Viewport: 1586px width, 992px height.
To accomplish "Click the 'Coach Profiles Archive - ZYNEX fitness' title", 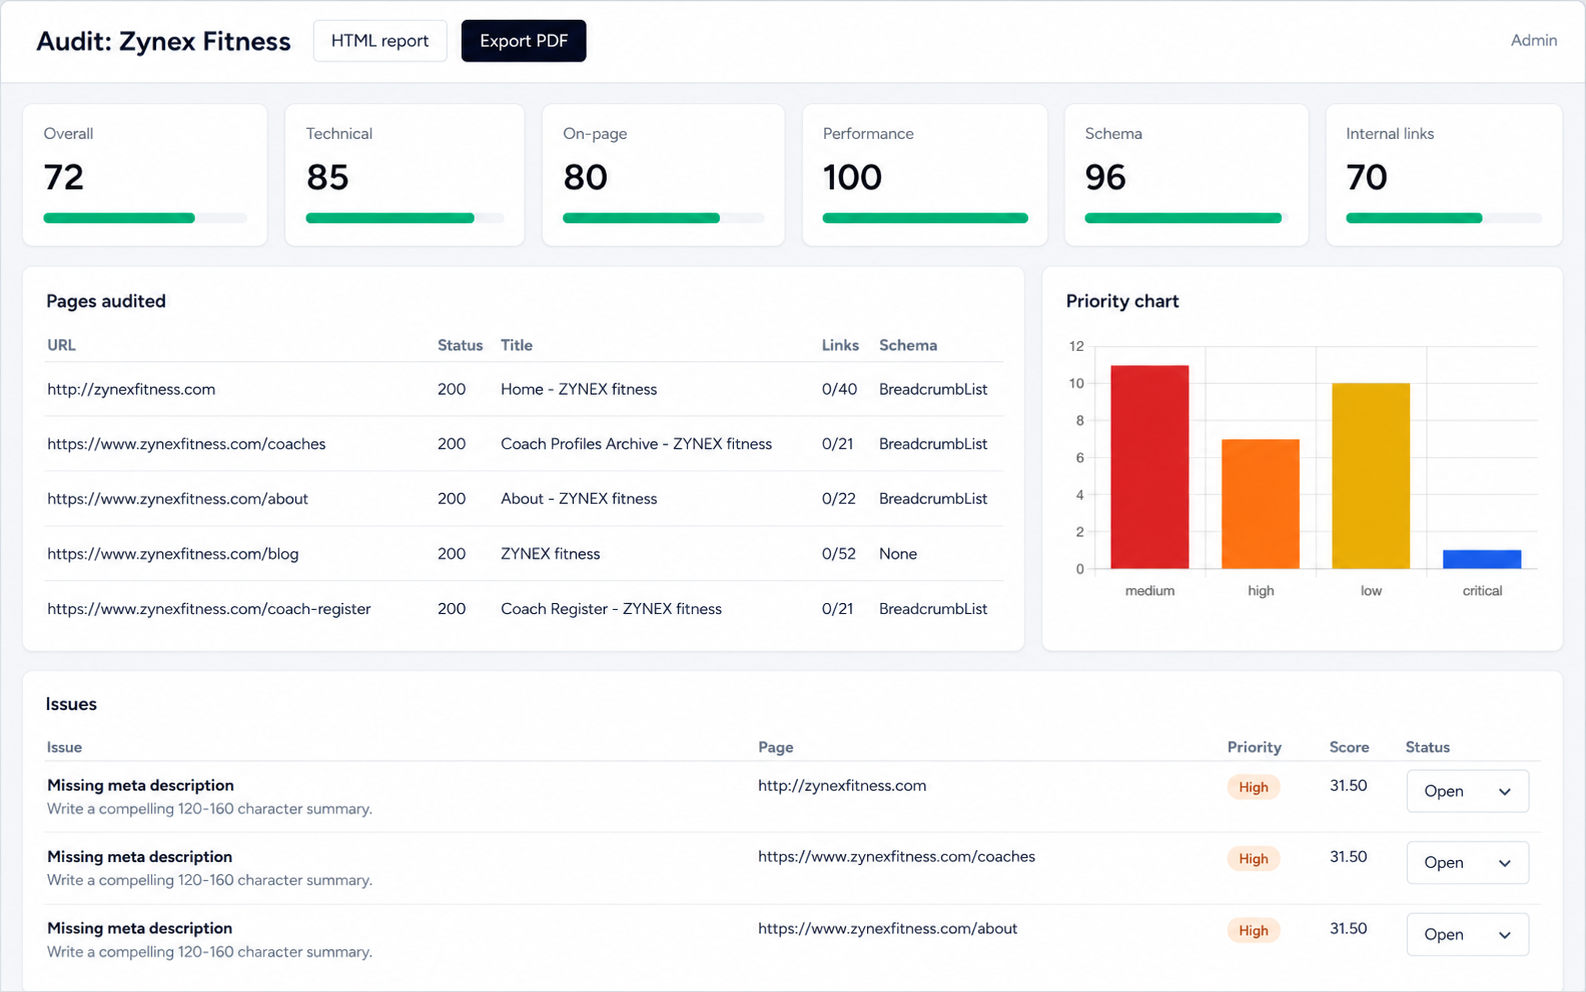I will 636,444.
